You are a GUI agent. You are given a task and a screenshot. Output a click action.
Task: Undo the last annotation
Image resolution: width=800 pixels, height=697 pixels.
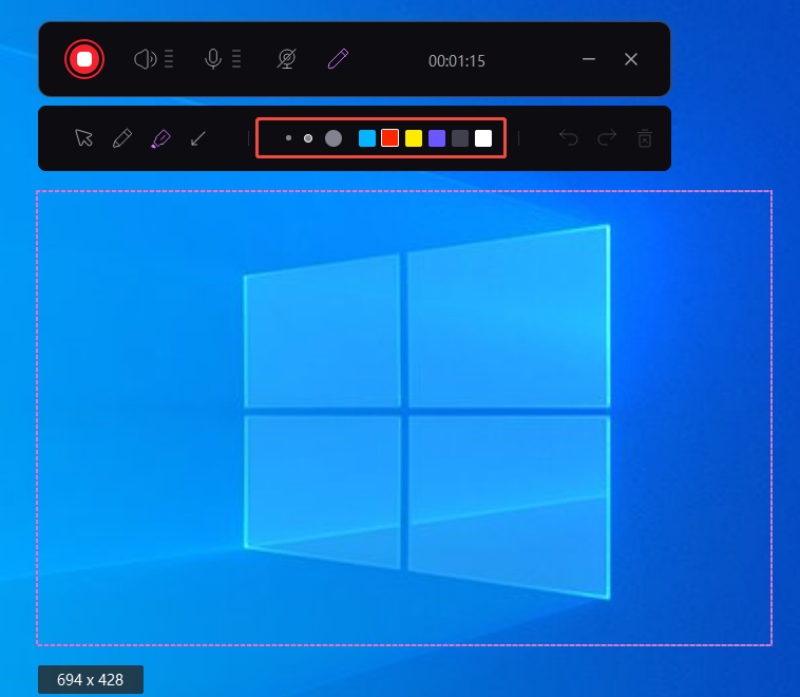coord(568,138)
